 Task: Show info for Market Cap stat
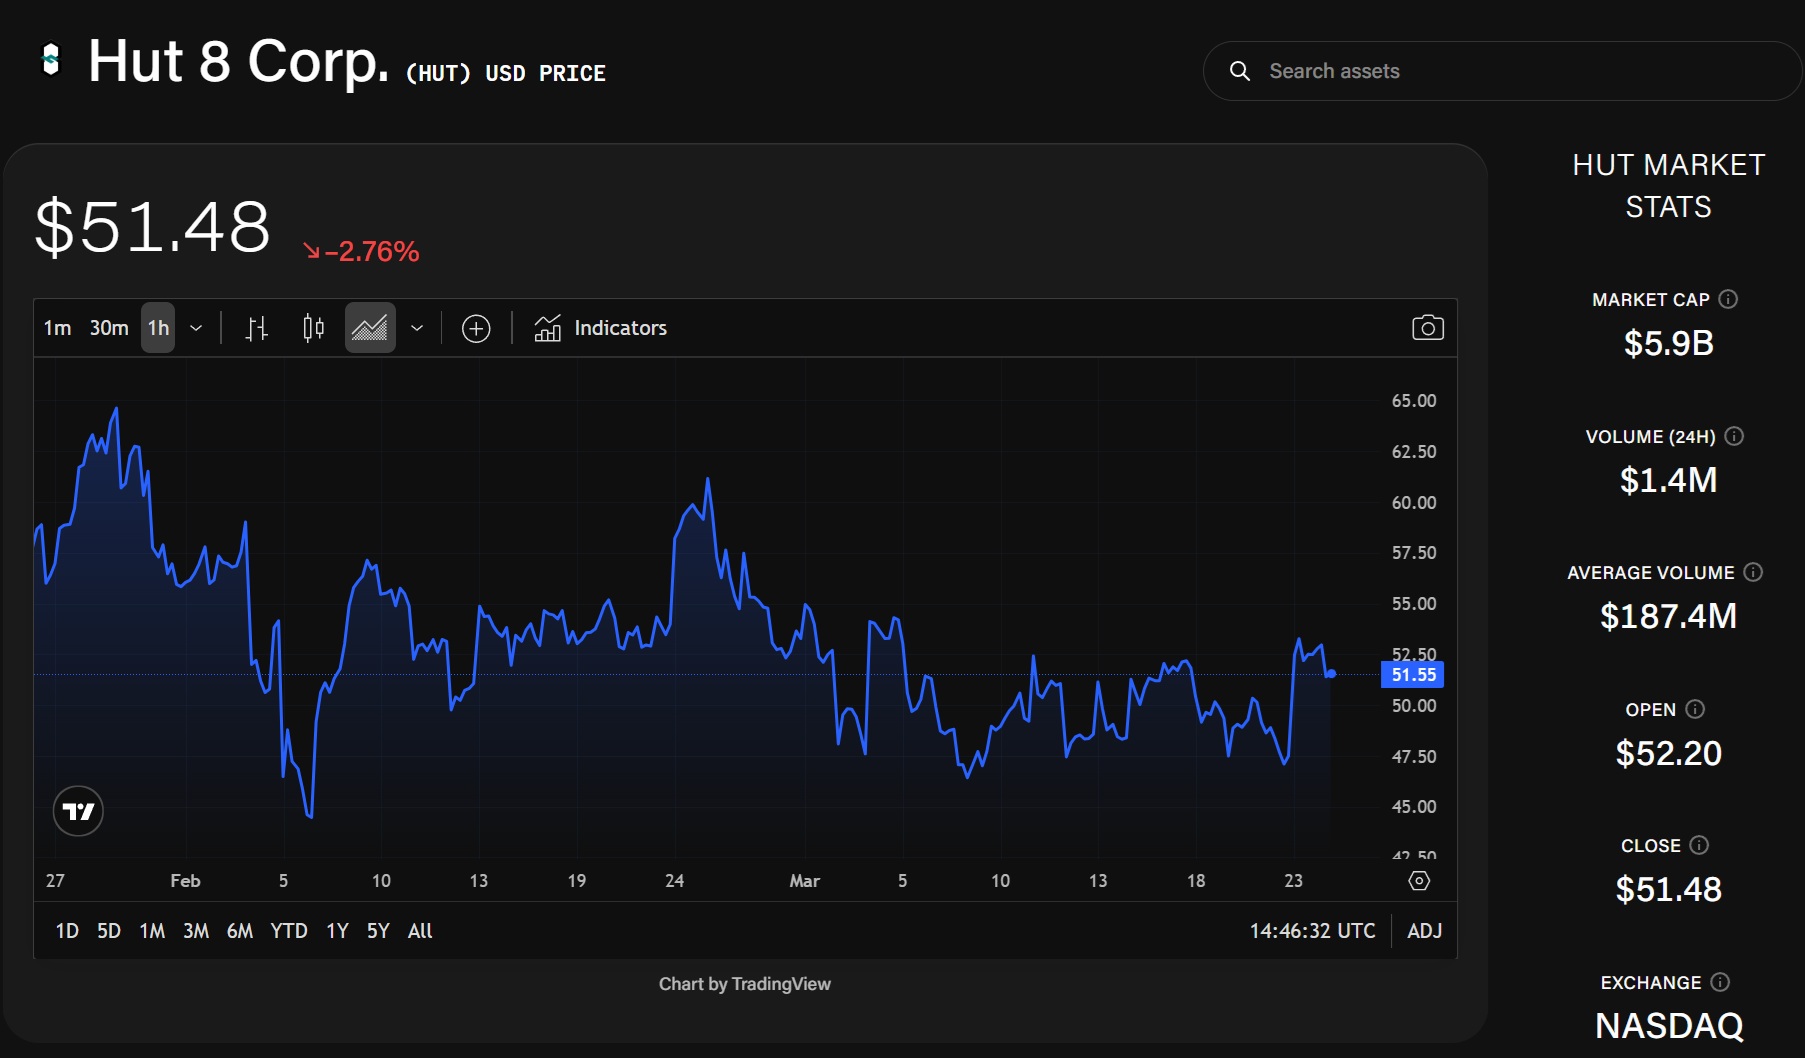click(1728, 299)
